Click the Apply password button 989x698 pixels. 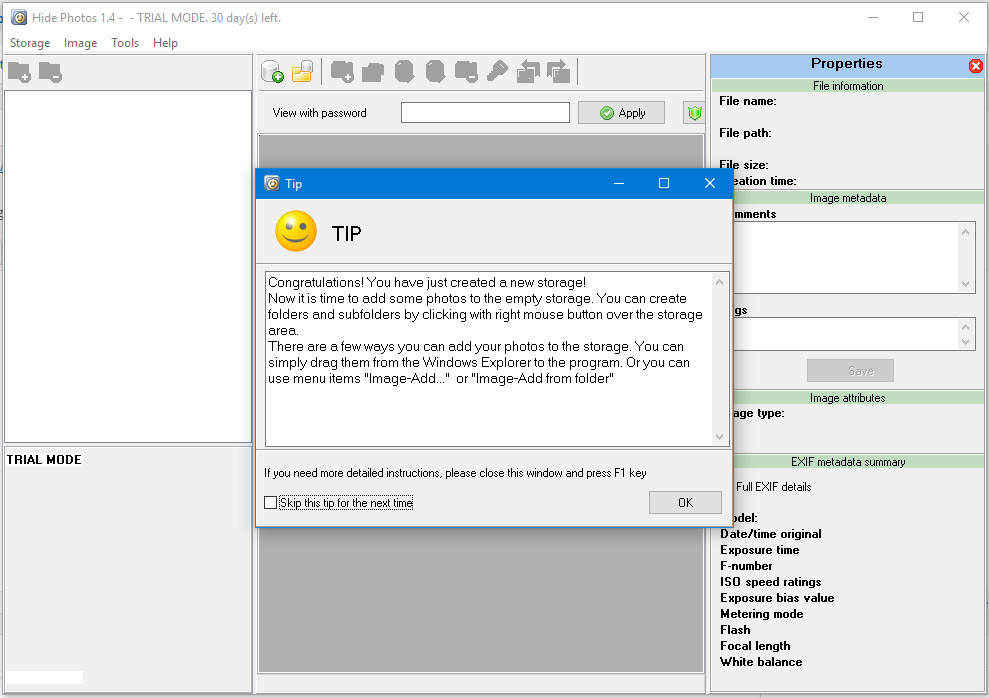point(621,113)
